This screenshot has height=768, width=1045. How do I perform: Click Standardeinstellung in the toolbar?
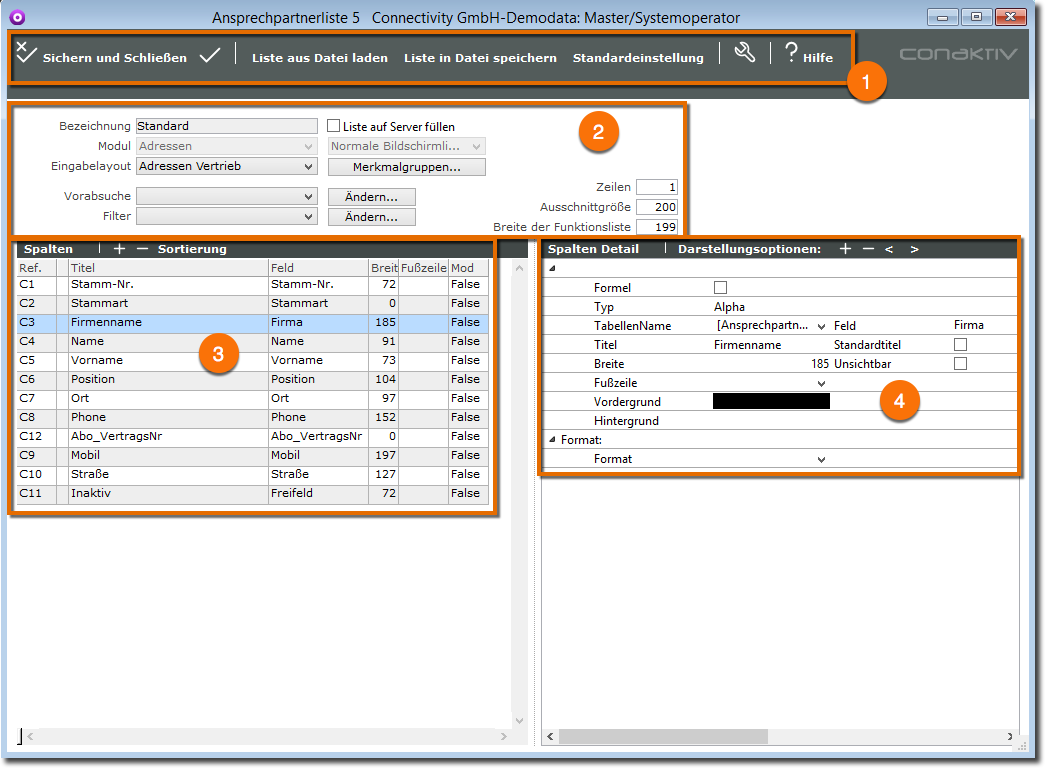(638, 58)
